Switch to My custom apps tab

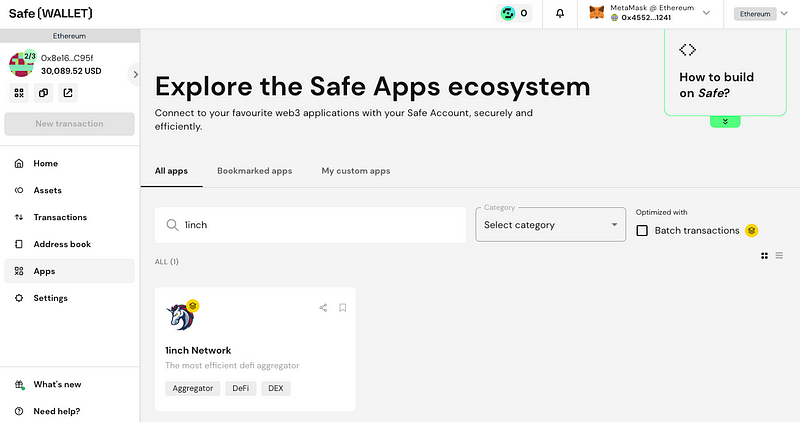coord(356,171)
